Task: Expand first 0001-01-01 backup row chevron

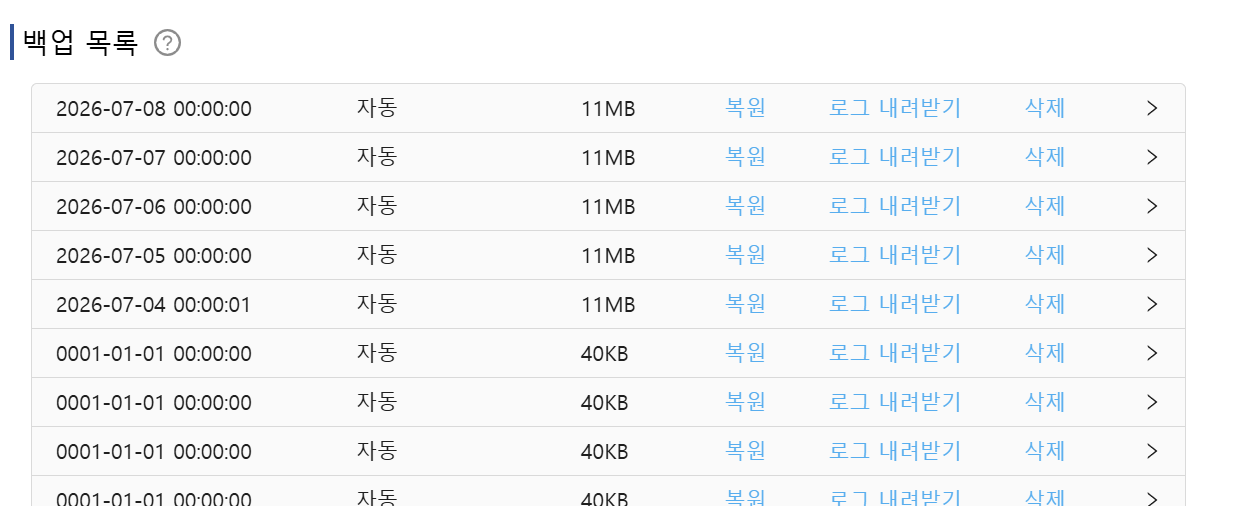Action: coord(1152,353)
